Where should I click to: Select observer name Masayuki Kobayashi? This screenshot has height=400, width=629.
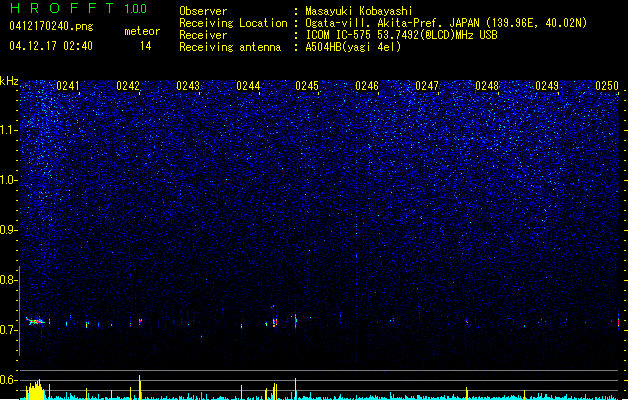click(x=359, y=11)
